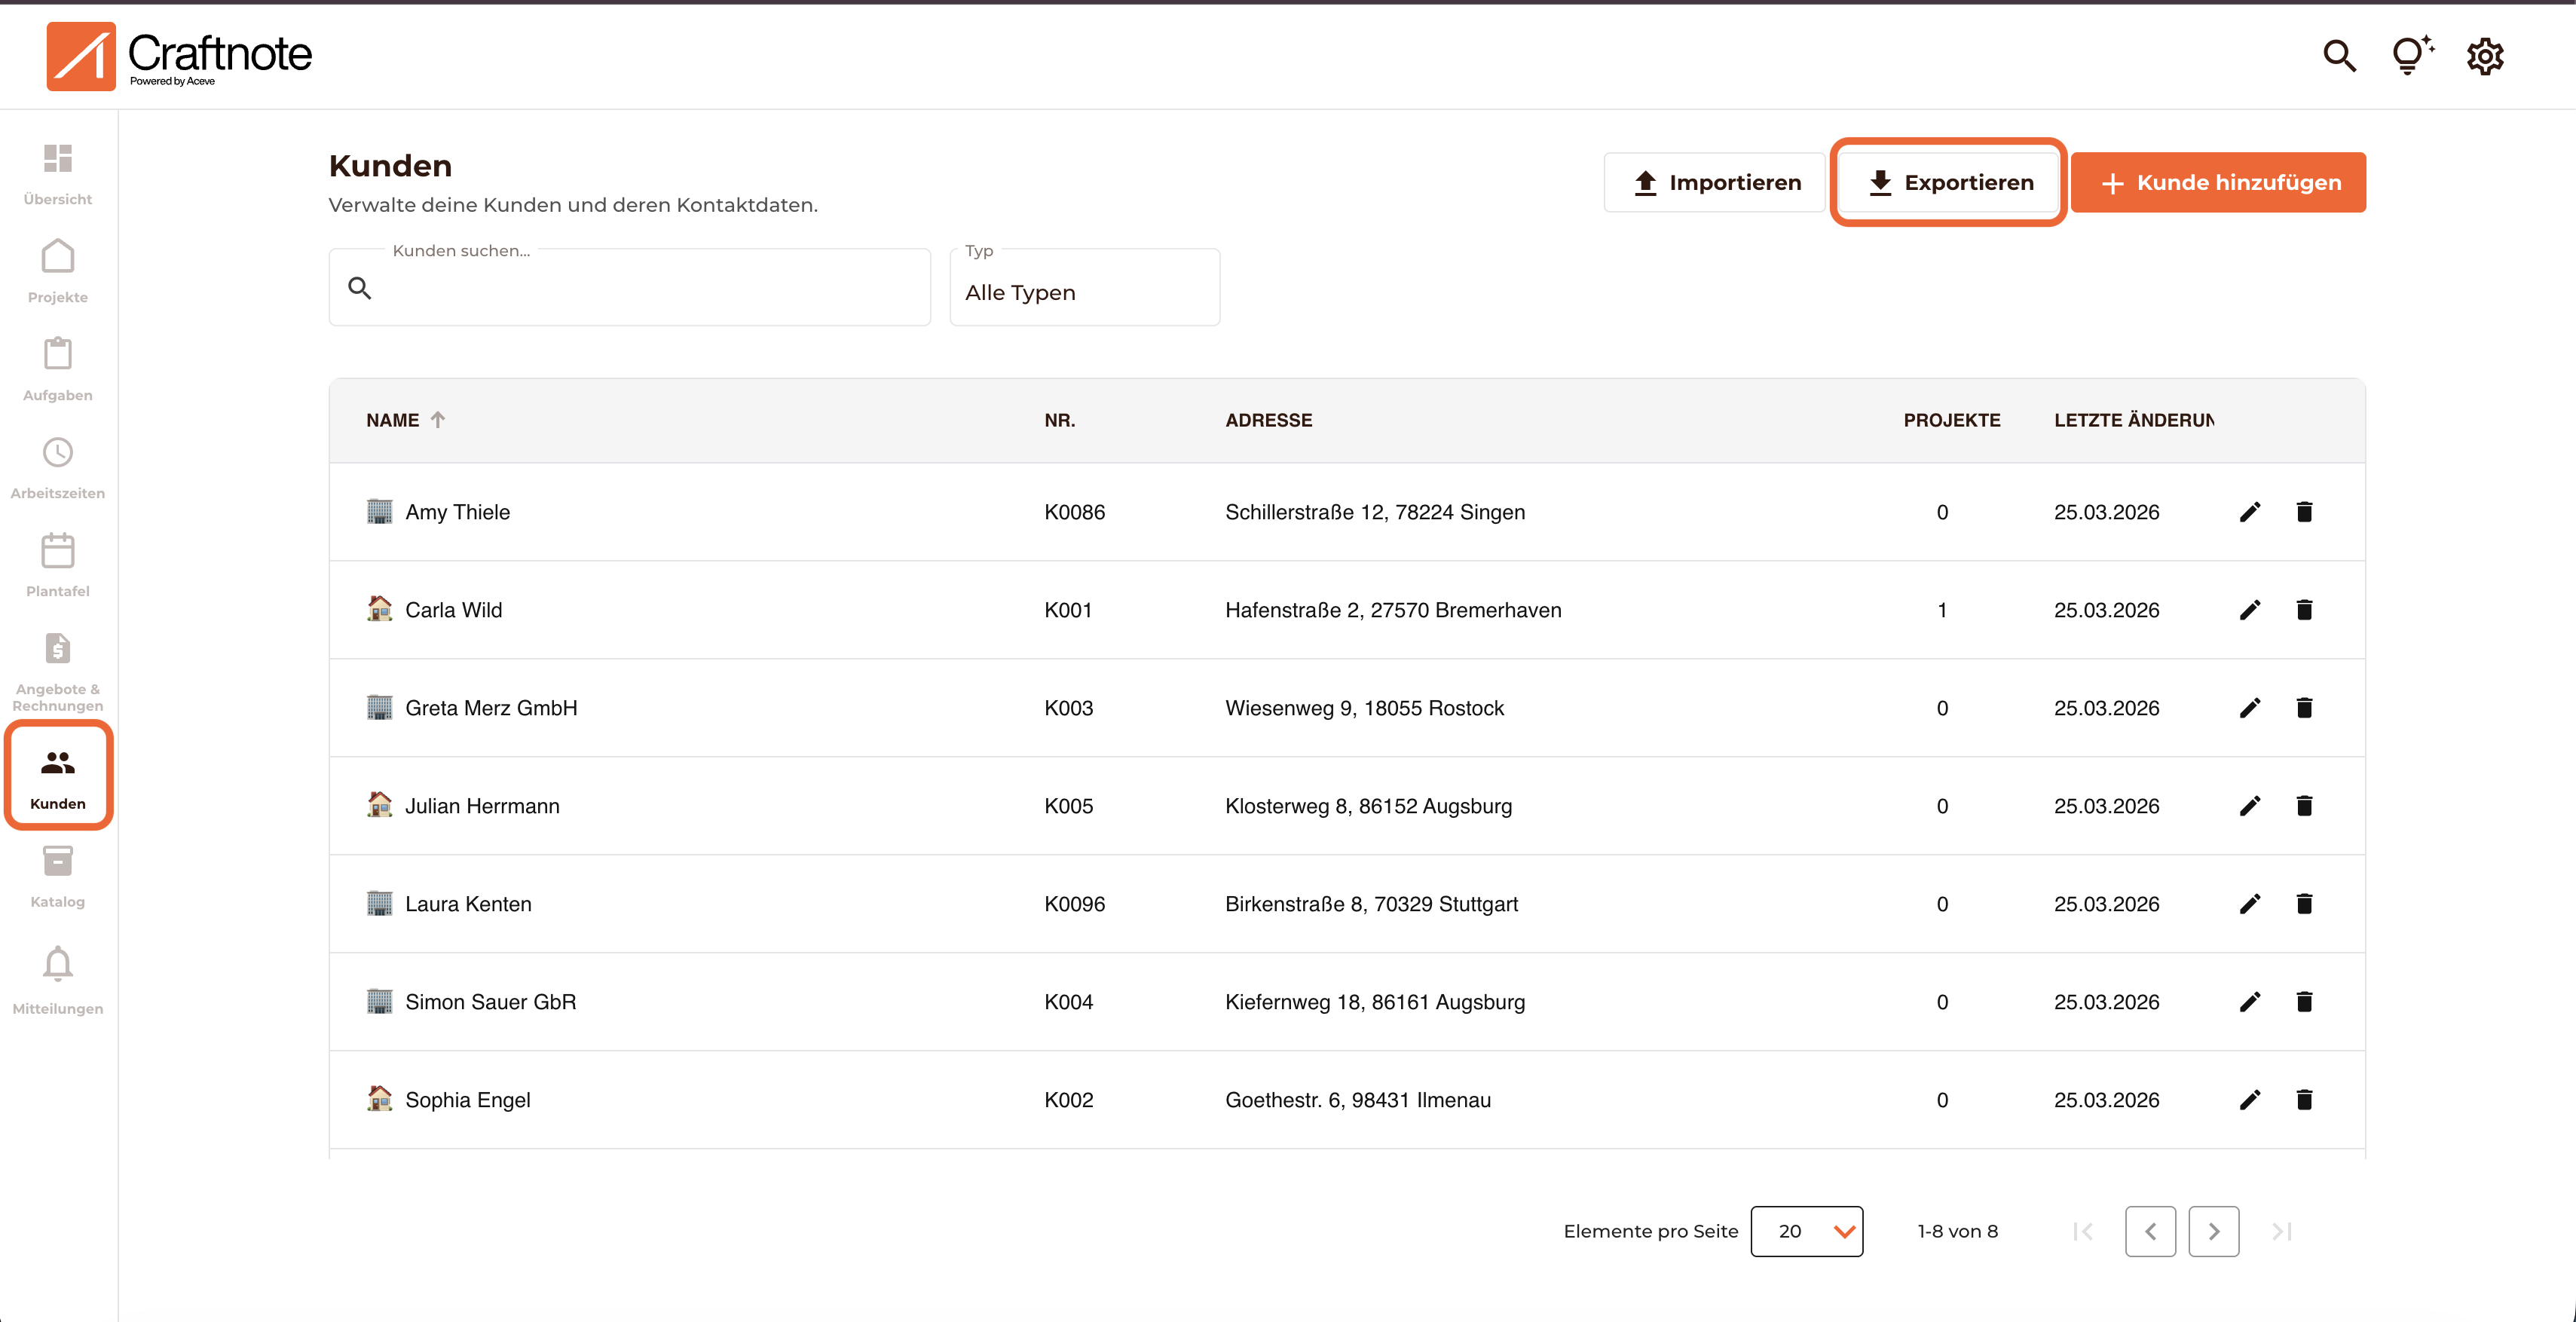Go to next page arrow
2576x1322 pixels.
(x=2213, y=1231)
